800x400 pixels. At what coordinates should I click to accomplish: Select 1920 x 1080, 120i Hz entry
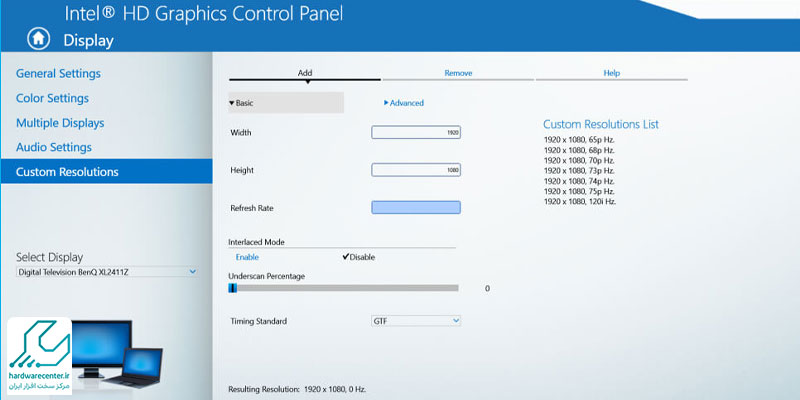tap(580, 202)
